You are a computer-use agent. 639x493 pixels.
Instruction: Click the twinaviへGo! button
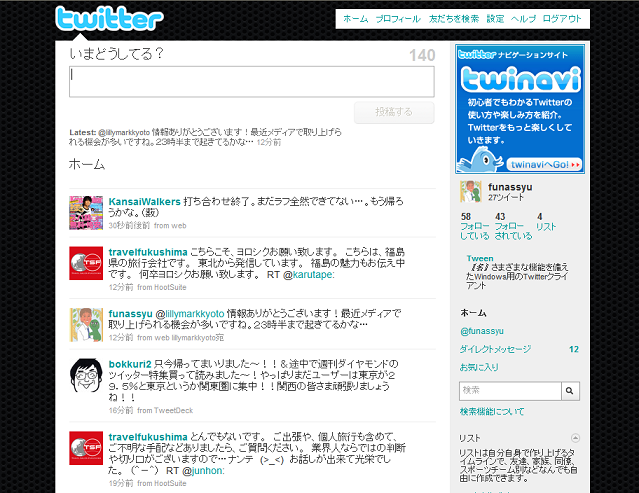click(x=544, y=164)
